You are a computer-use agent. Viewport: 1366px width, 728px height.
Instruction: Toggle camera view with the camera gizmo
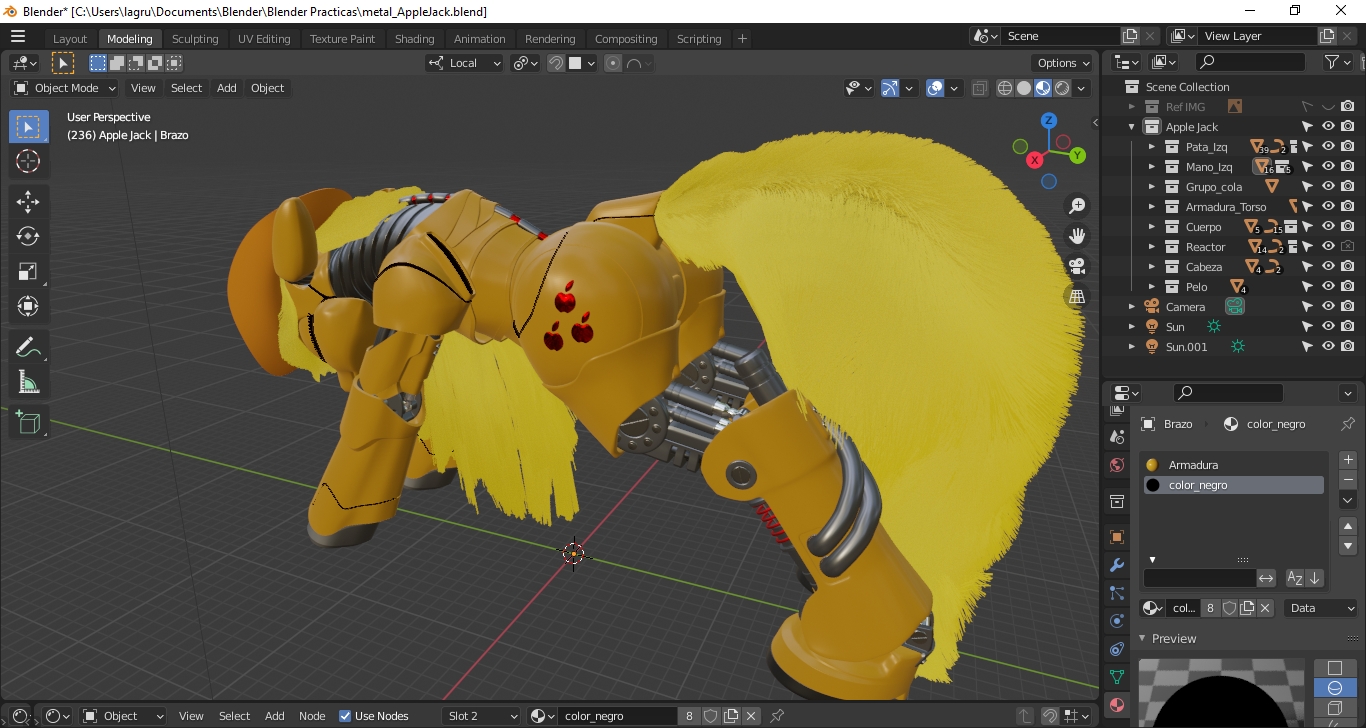pyautogui.click(x=1077, y=266)
